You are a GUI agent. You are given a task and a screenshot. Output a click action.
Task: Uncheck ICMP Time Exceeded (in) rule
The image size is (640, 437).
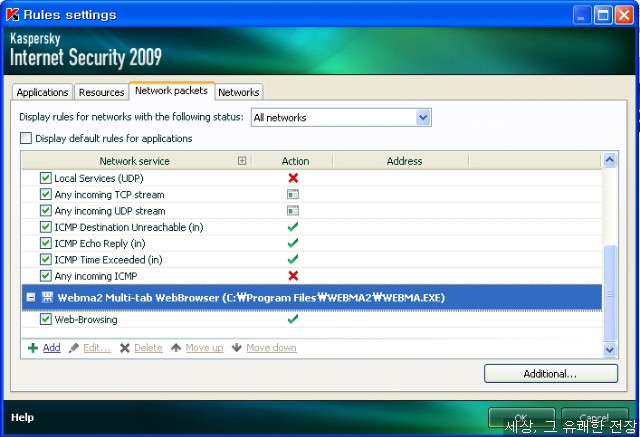tap(46, 260)
